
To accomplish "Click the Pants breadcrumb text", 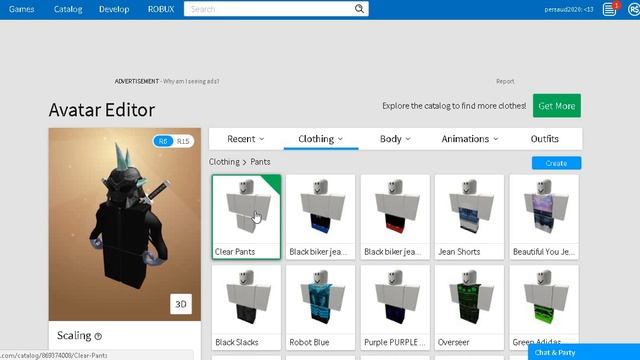I will [x=260, y=162].
